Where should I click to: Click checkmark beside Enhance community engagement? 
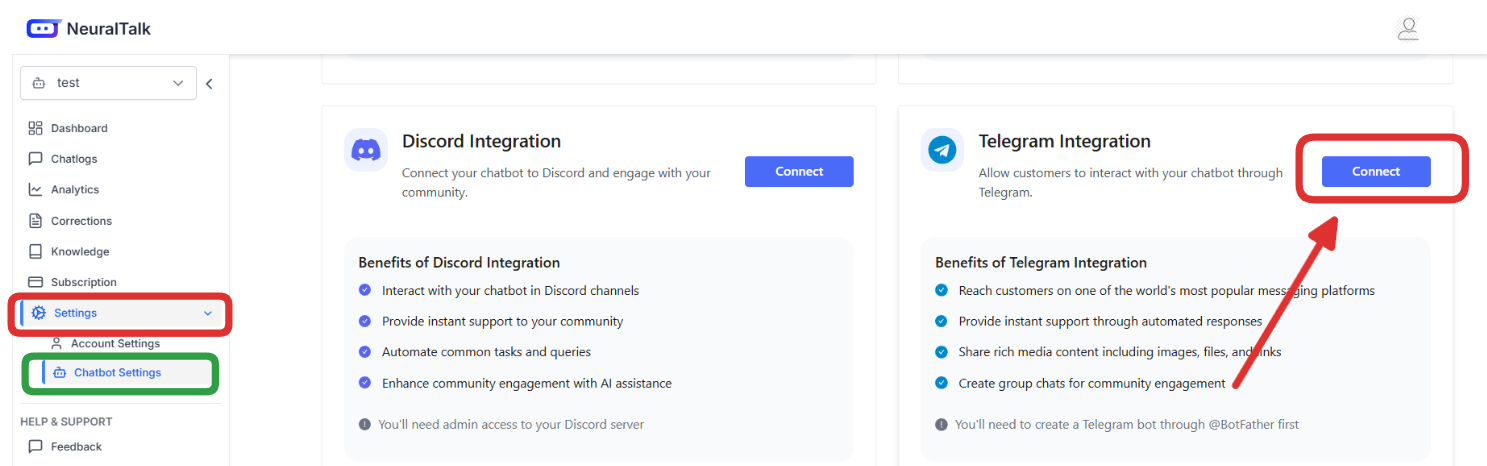[x=365, y=383]
